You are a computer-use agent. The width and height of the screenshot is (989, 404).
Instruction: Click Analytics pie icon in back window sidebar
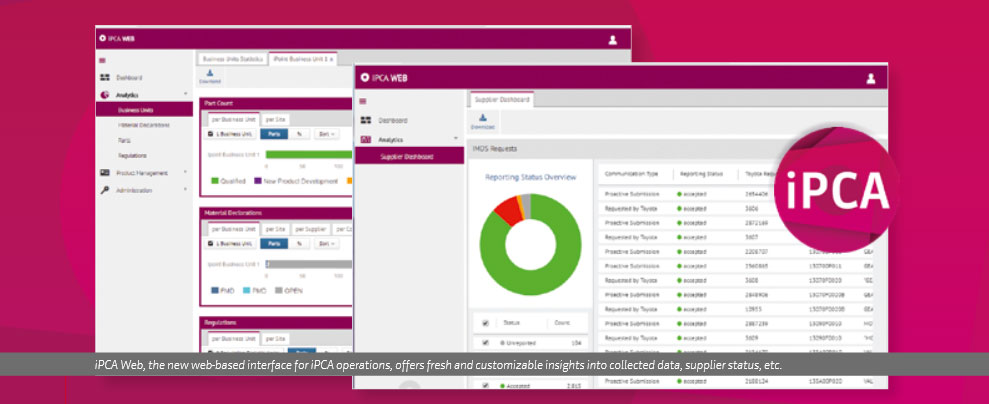[105, 95]
